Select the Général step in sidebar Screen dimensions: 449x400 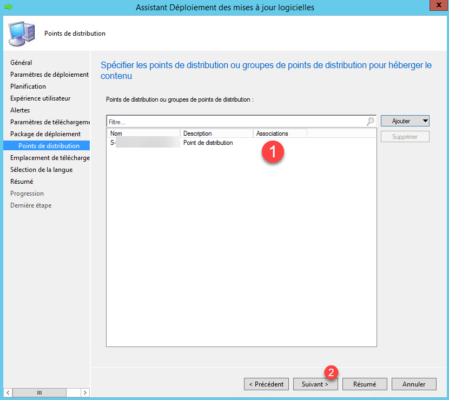pyautogui.click(x=21, y=62)
